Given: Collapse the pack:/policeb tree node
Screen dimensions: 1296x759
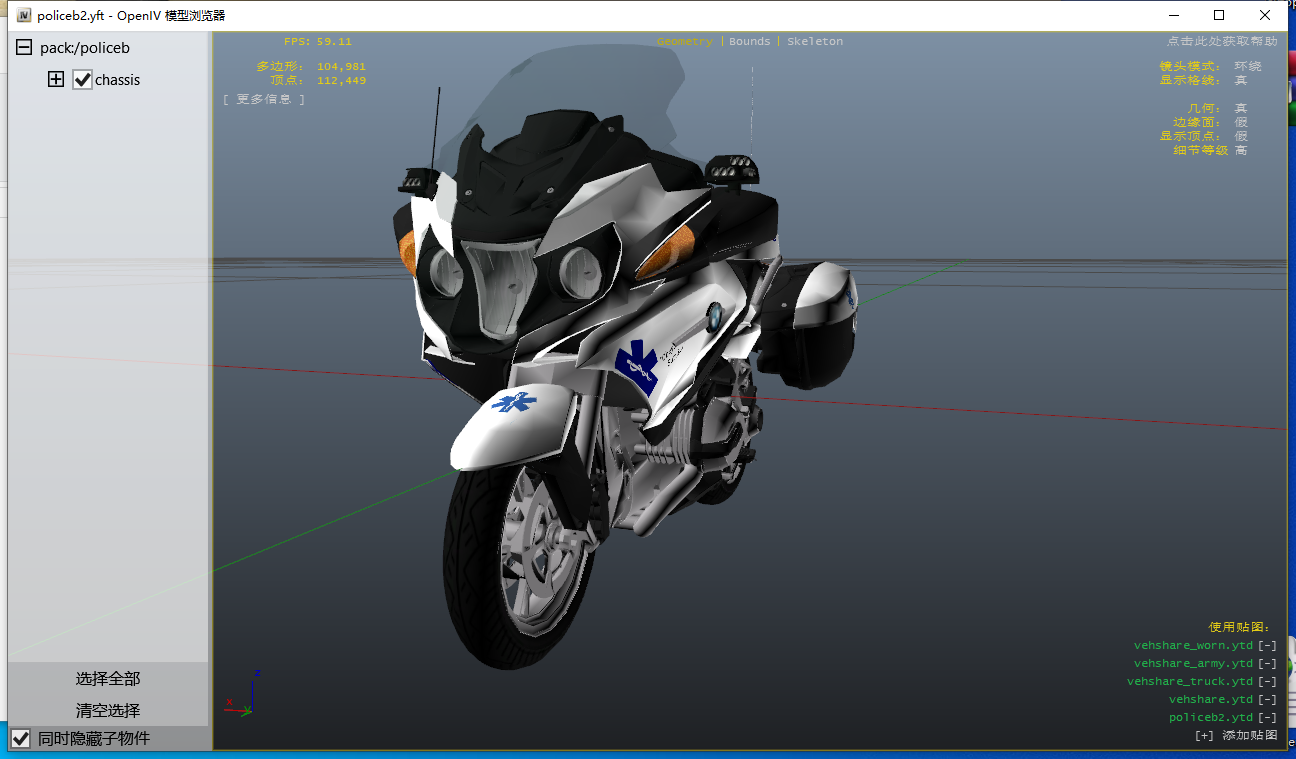Looking at the screenshot, I should 24,48.
